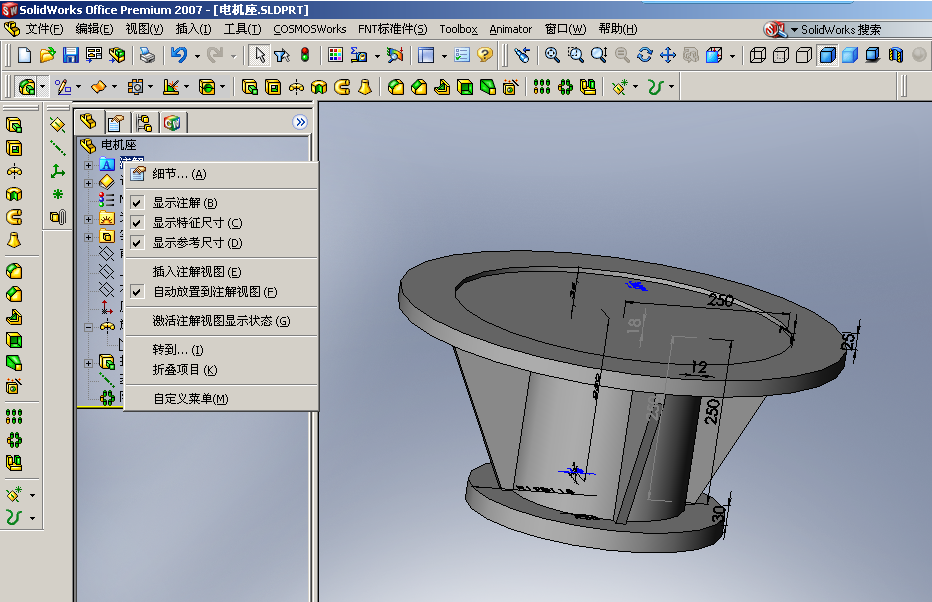Select 电机座 root node in feature tree
Viewport: 932px width, 602px height.
118,146
